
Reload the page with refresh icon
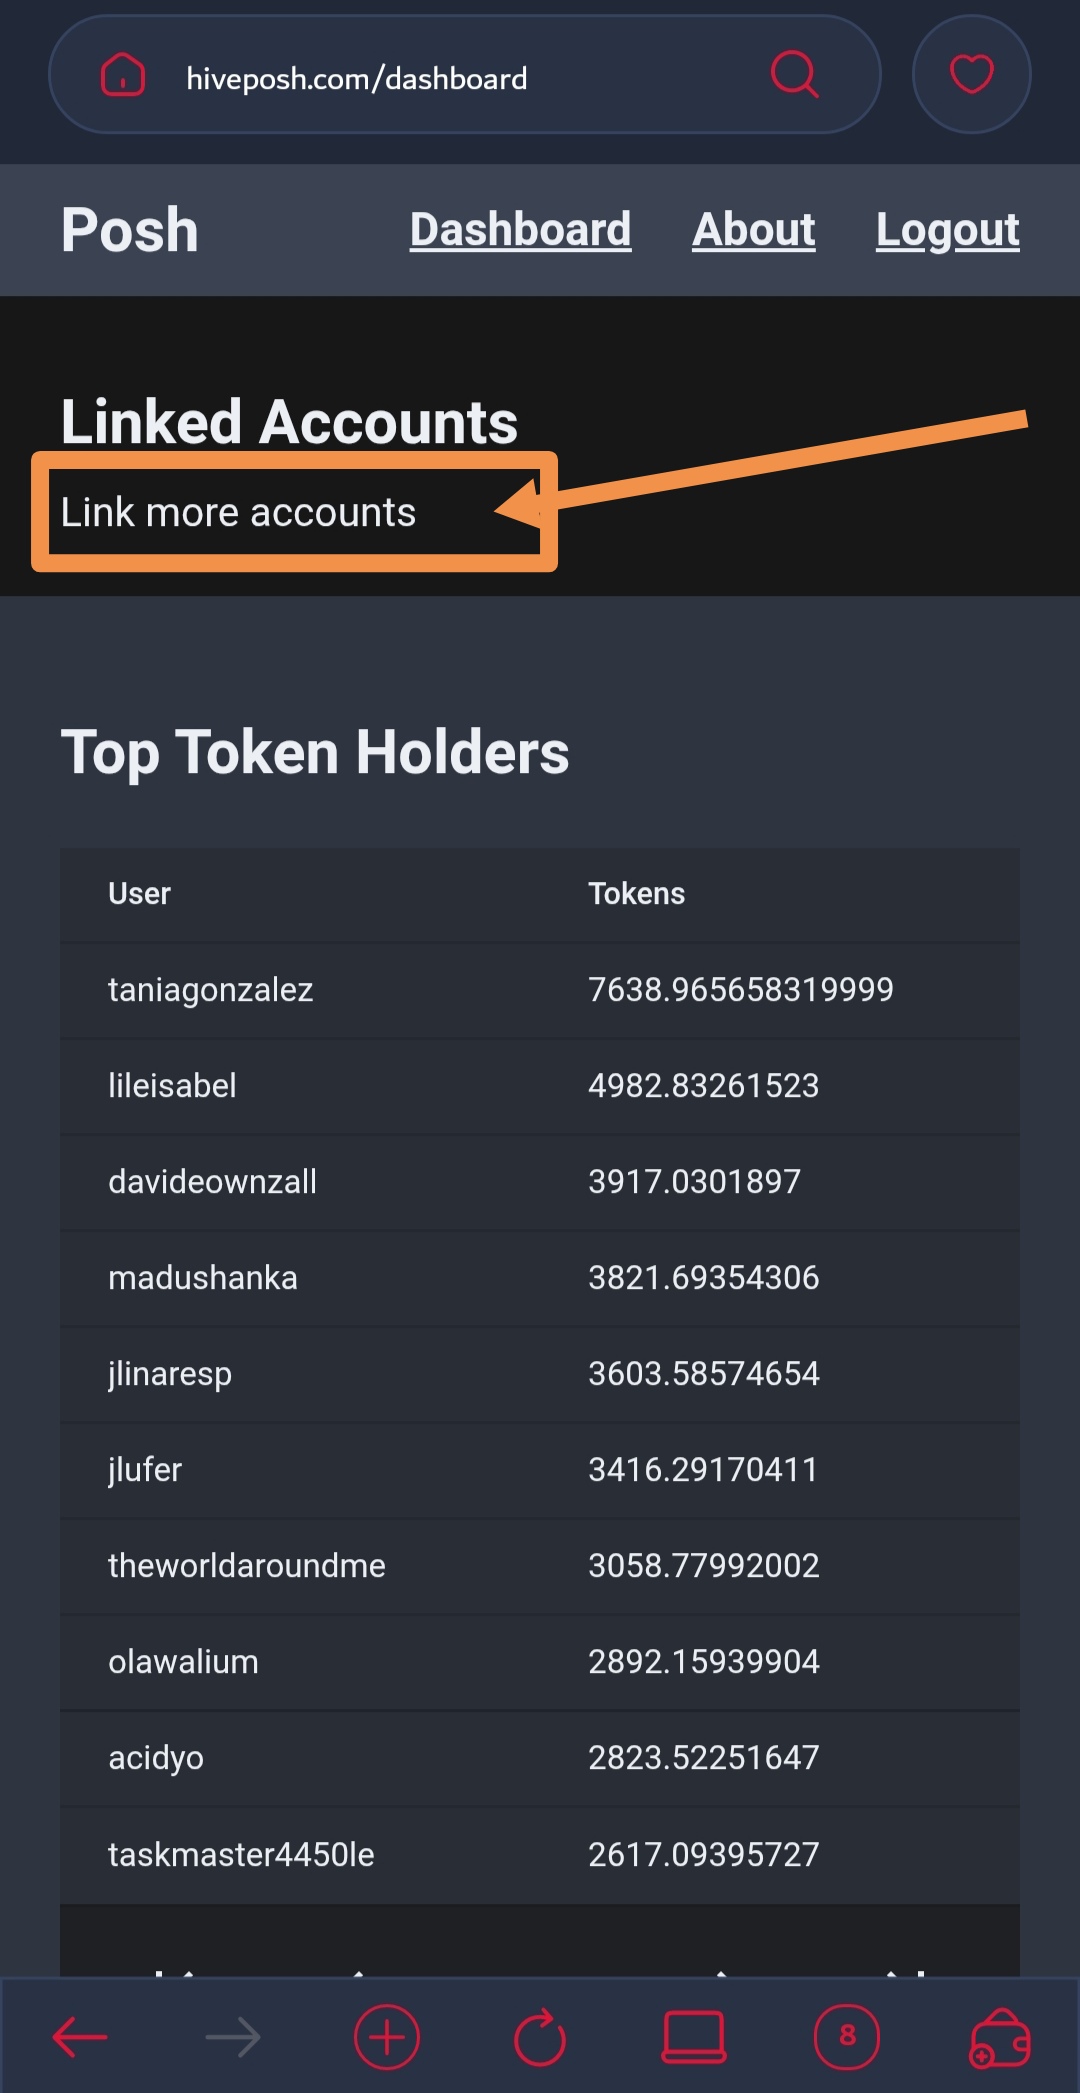540,2037
